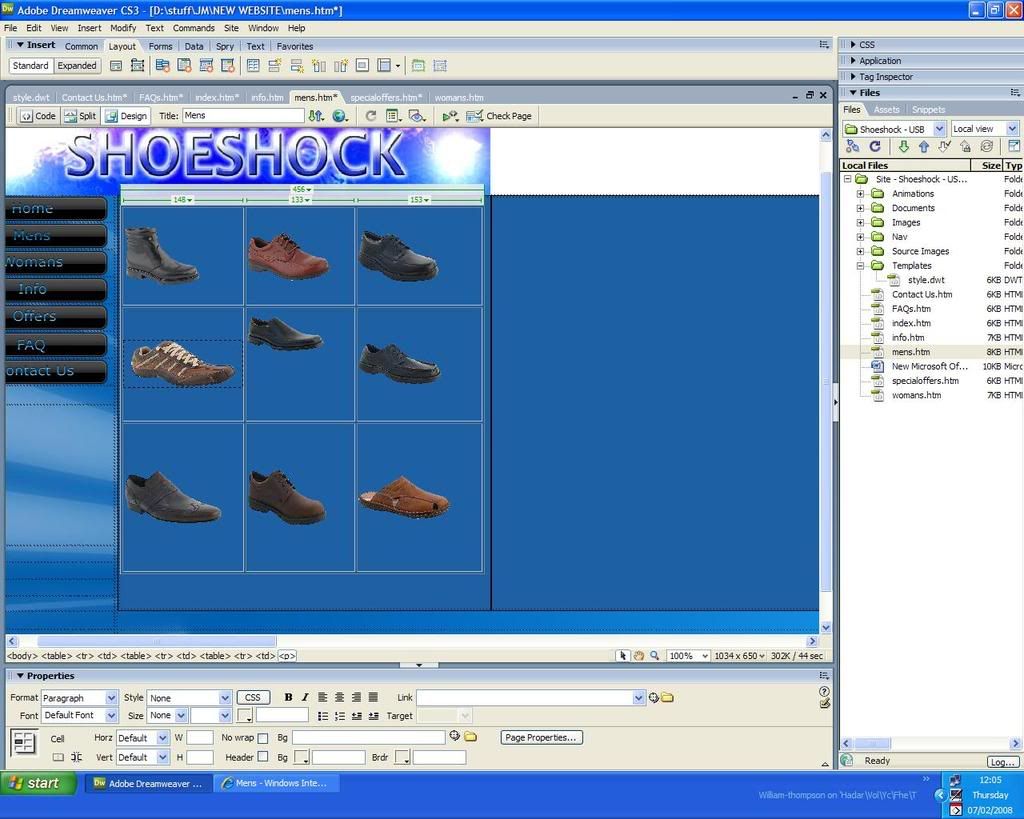Click the Check Out Files icon
The width and height of the screenshot is (1024, 819).
[944, 146]
